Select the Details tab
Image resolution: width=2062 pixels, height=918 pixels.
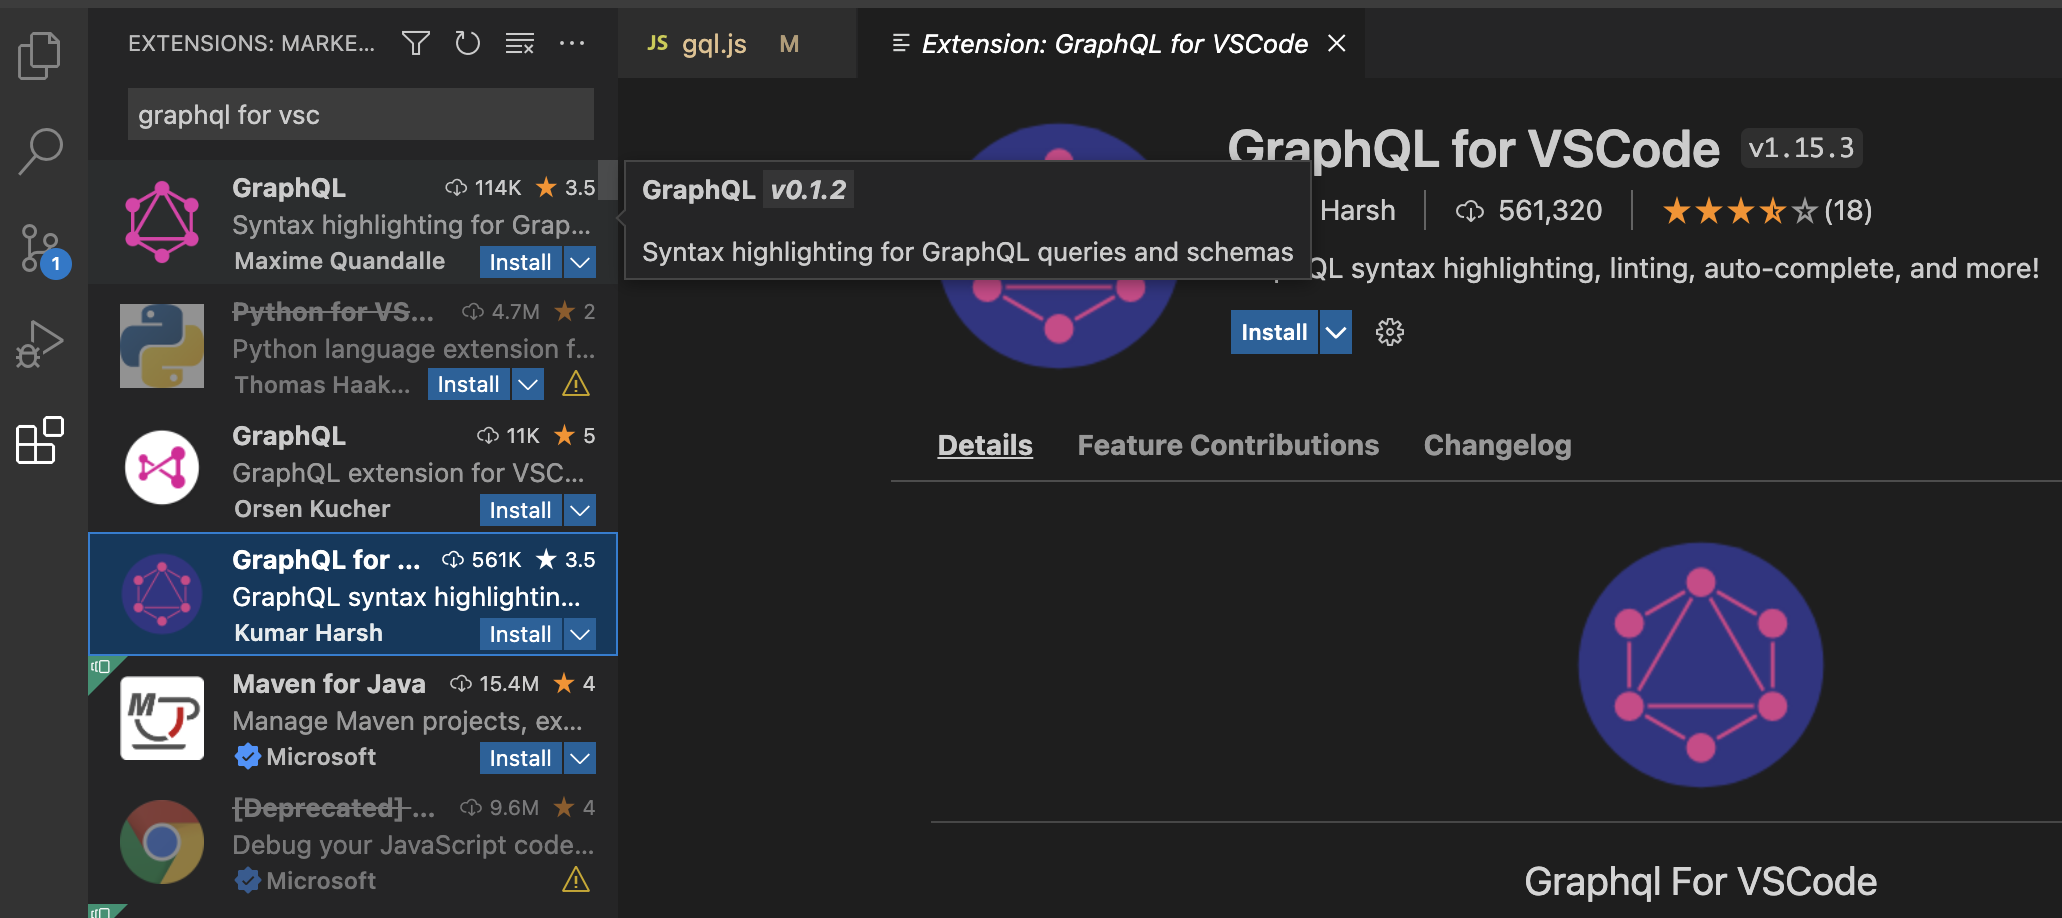click(985, 445)
